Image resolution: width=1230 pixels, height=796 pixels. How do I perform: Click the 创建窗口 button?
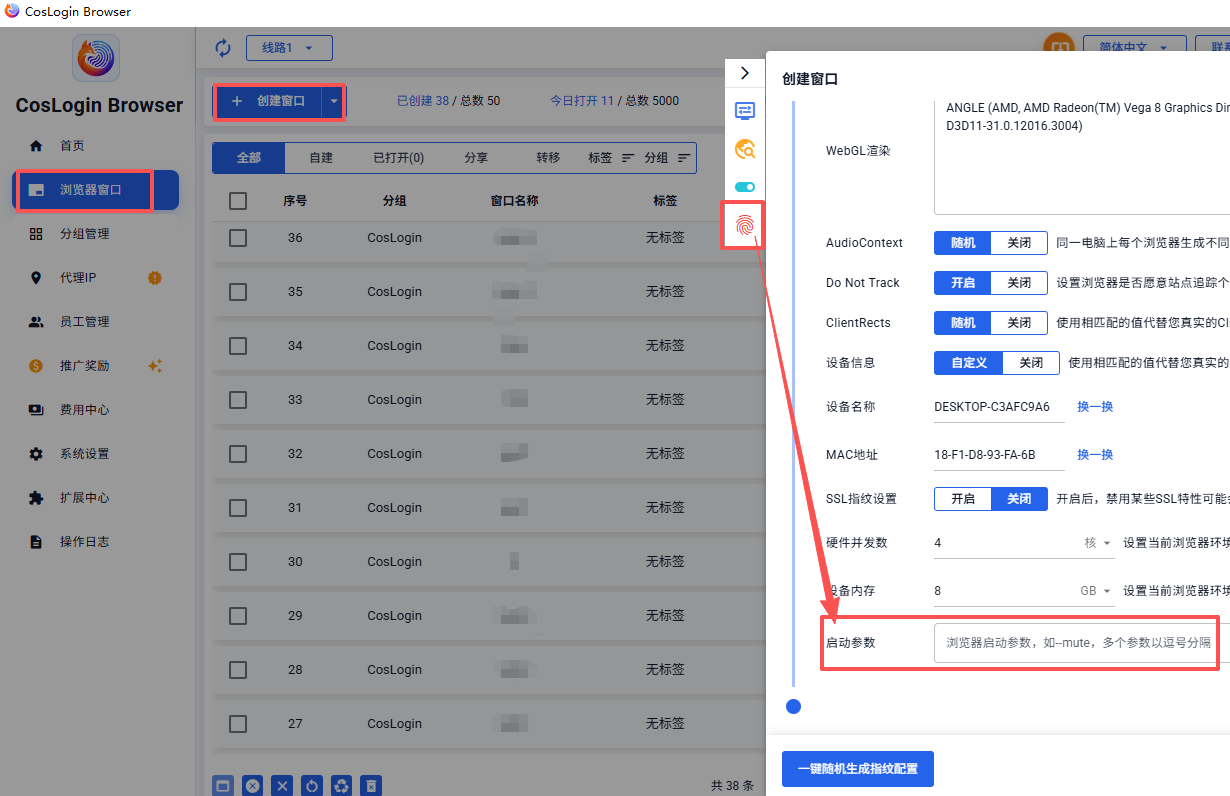tap(268, 101)
